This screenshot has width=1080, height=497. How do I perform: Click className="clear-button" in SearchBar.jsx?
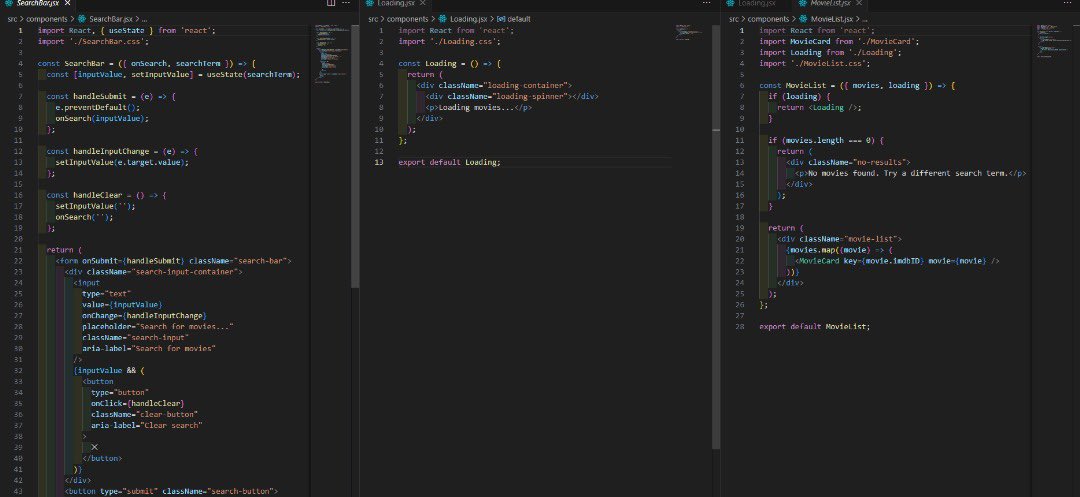point(144,414)
